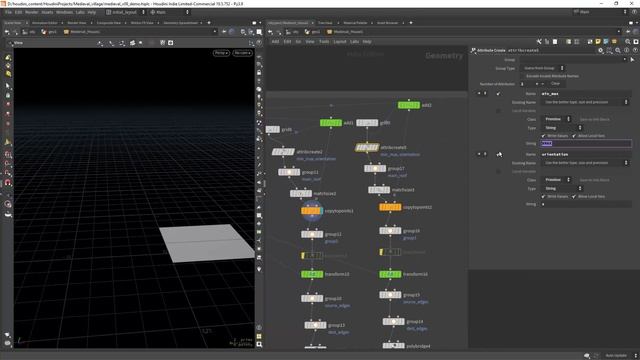Click the Name field containing orientation
This screenshot has height=360, width=640.
tap(586, 155)
